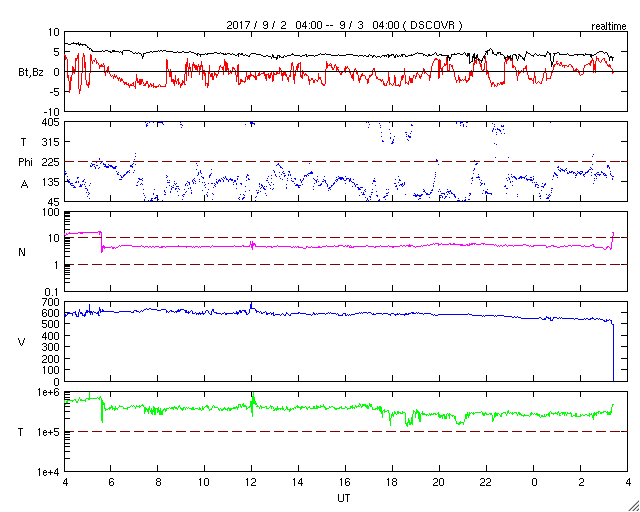
Task: Click the "2" hour tick on UT axis
Action: coord(581,483)
